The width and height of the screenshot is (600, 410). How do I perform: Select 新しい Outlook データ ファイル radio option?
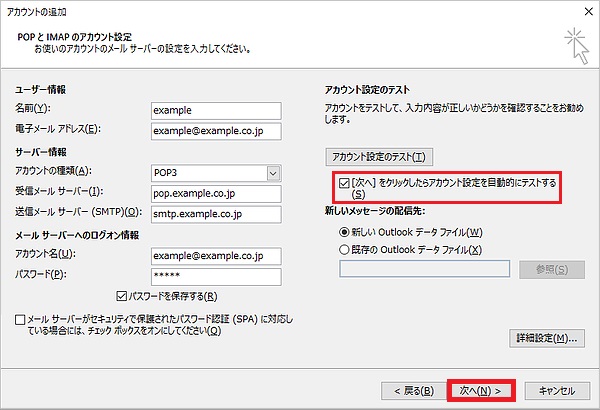(346, 232)
